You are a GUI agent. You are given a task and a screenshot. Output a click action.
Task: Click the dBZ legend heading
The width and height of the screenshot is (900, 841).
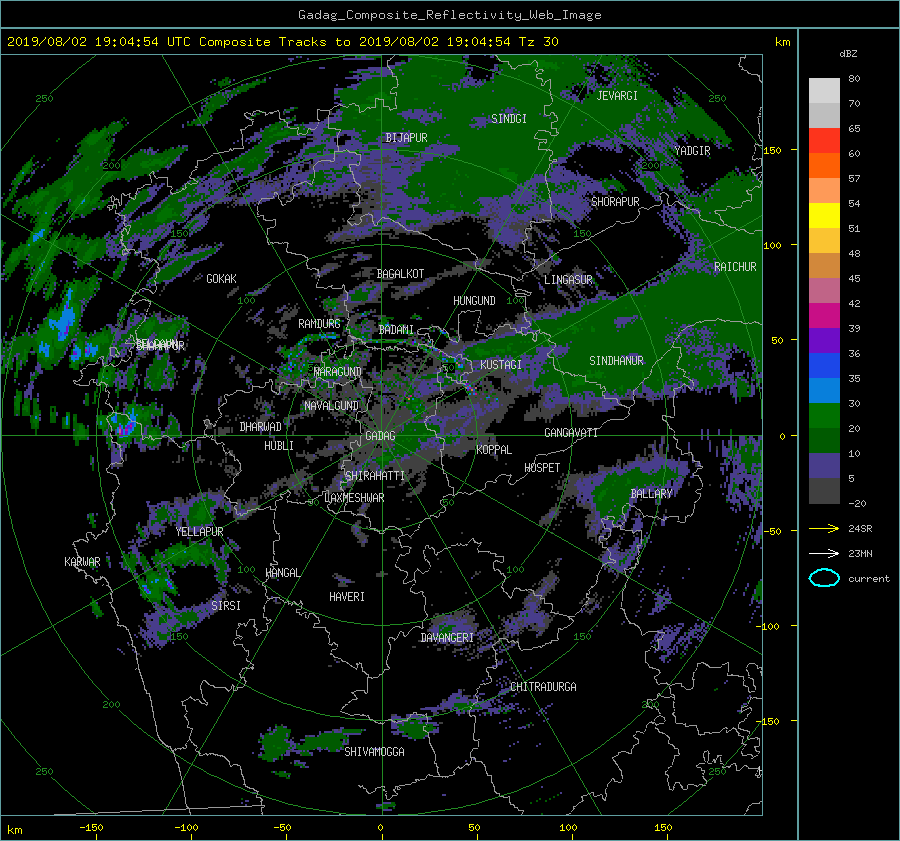848,54
